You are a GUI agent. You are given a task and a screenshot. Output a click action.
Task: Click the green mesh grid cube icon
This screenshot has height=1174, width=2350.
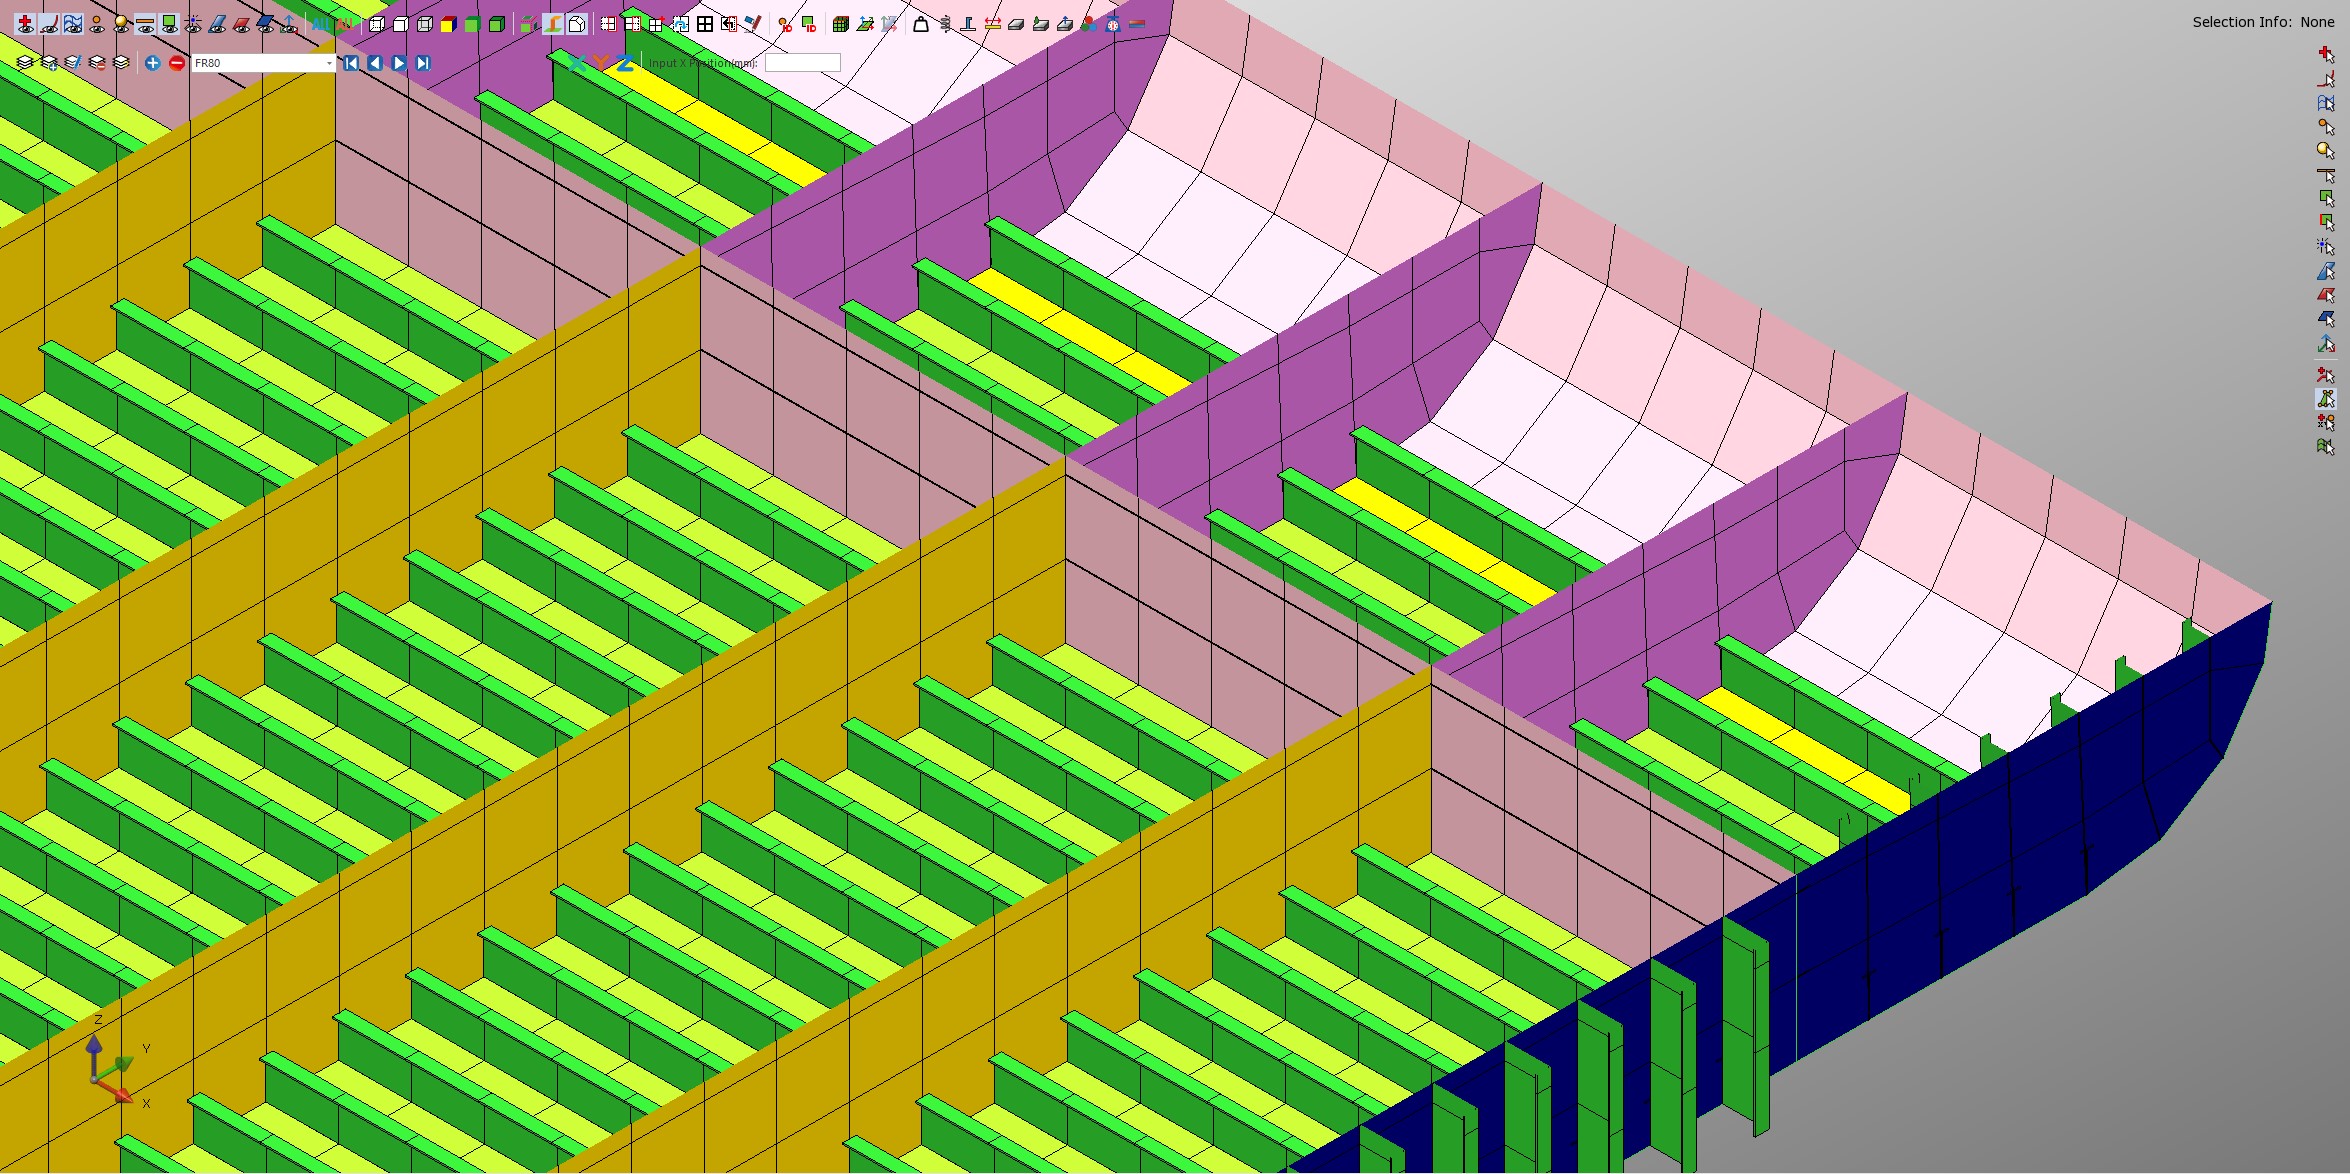coord(841,24)
